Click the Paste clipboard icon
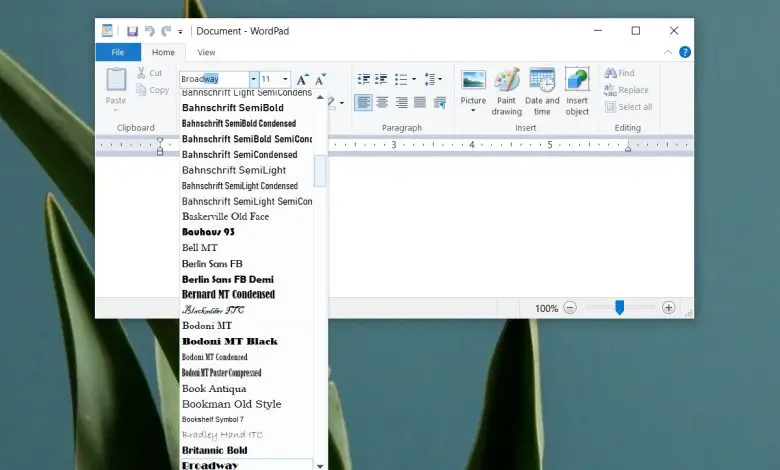Viewport: 780px width, 470px height. (116, 80)
